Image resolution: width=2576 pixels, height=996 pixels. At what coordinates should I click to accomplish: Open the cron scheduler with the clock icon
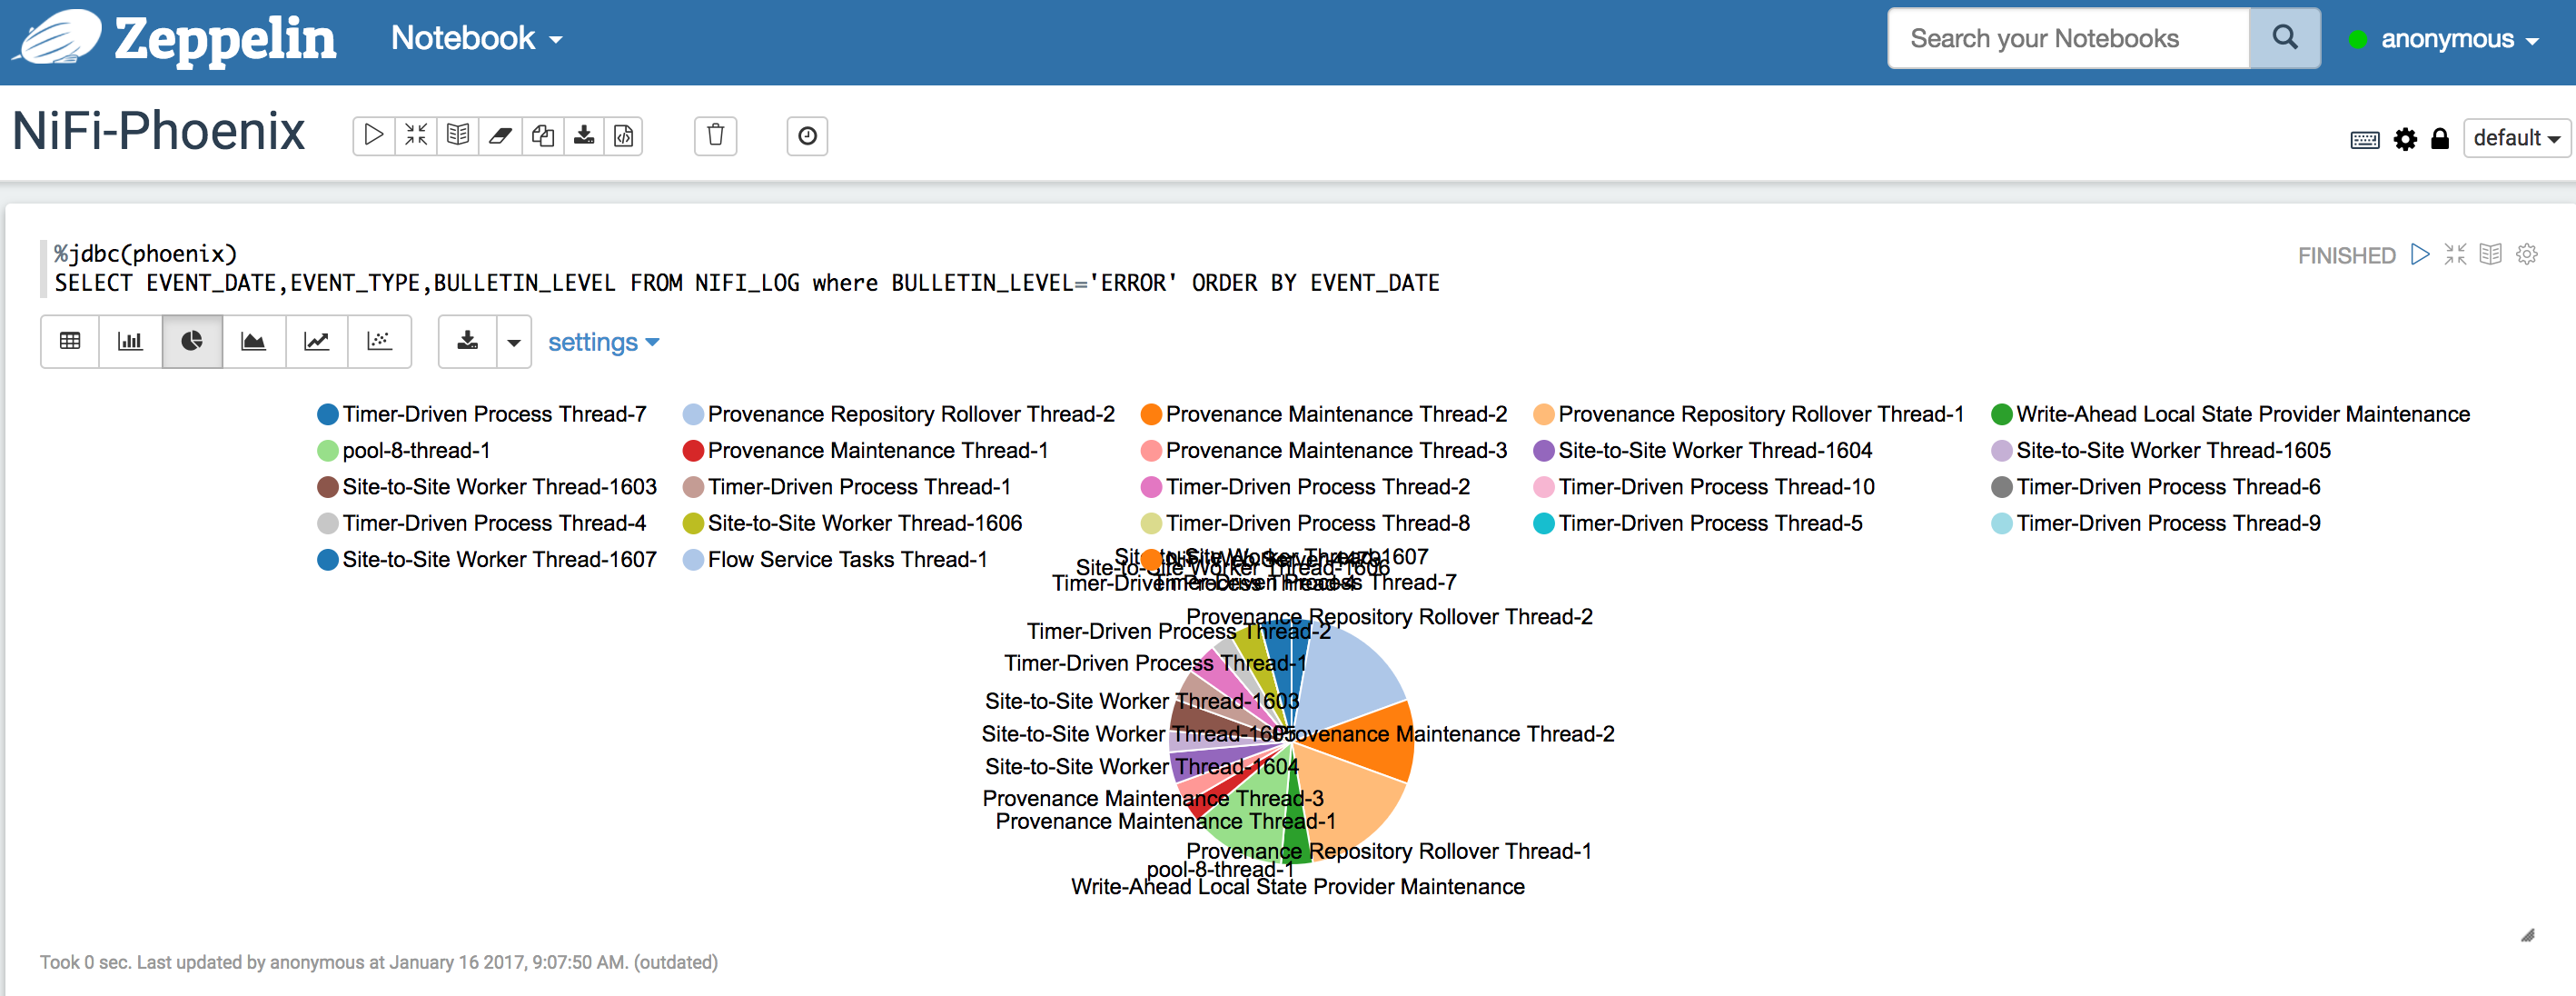pyautogui.click(x=807, y=136)
